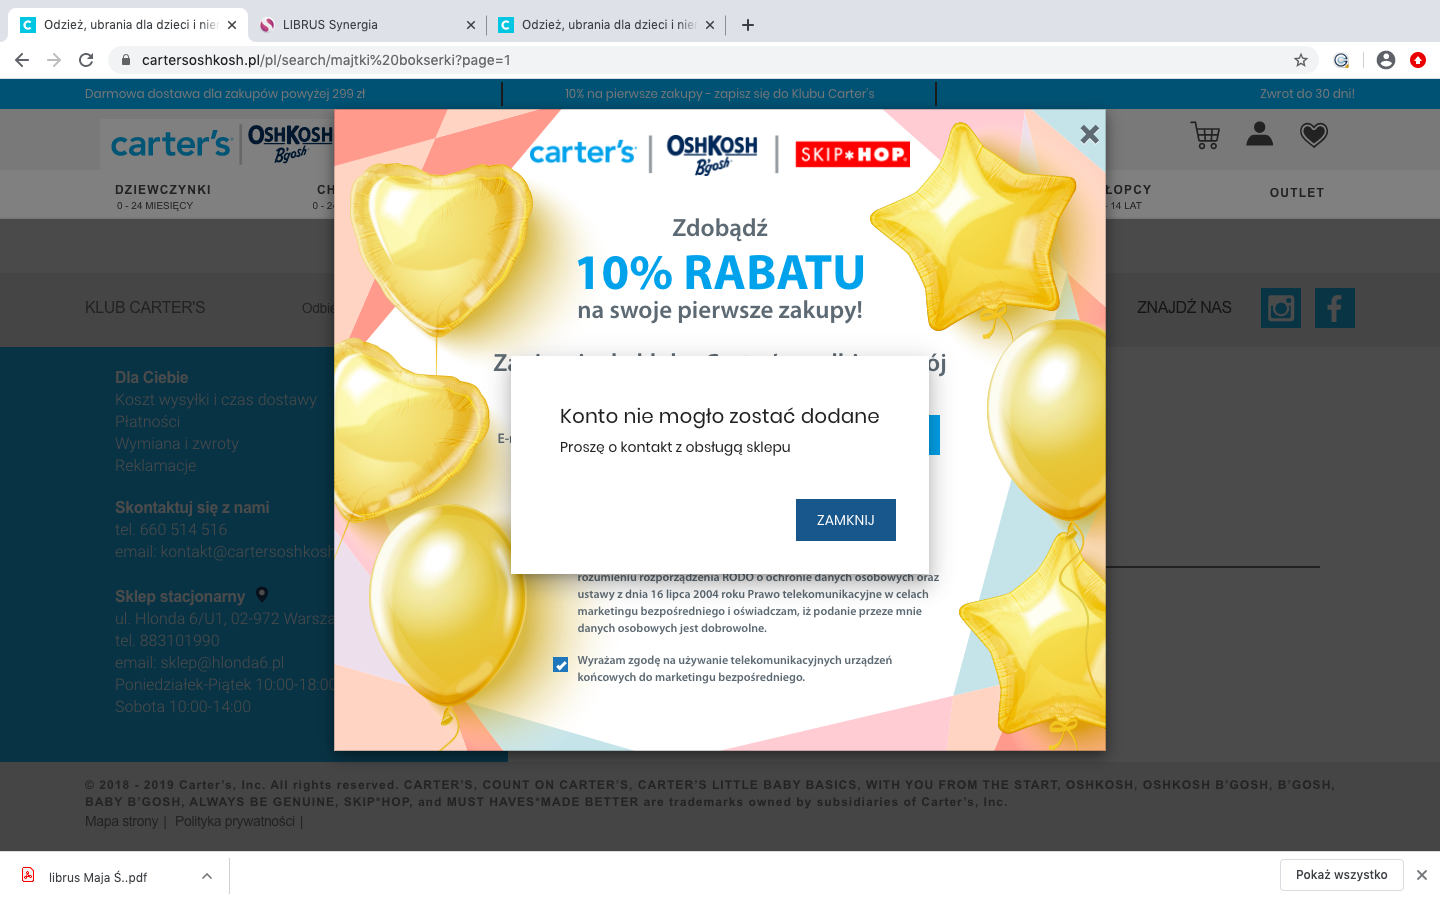
Task: Bookmark this page with star icon
Action: (x=1300, y=60)
